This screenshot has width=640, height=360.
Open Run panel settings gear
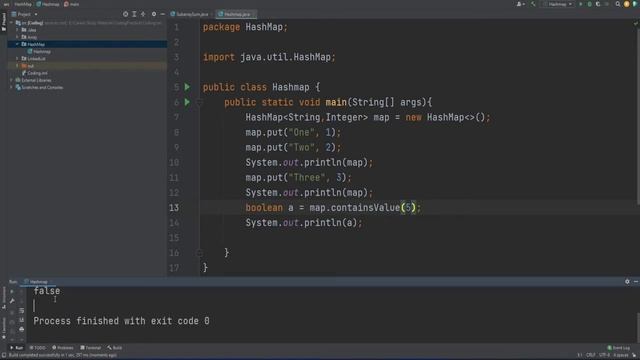click(627, 282)
